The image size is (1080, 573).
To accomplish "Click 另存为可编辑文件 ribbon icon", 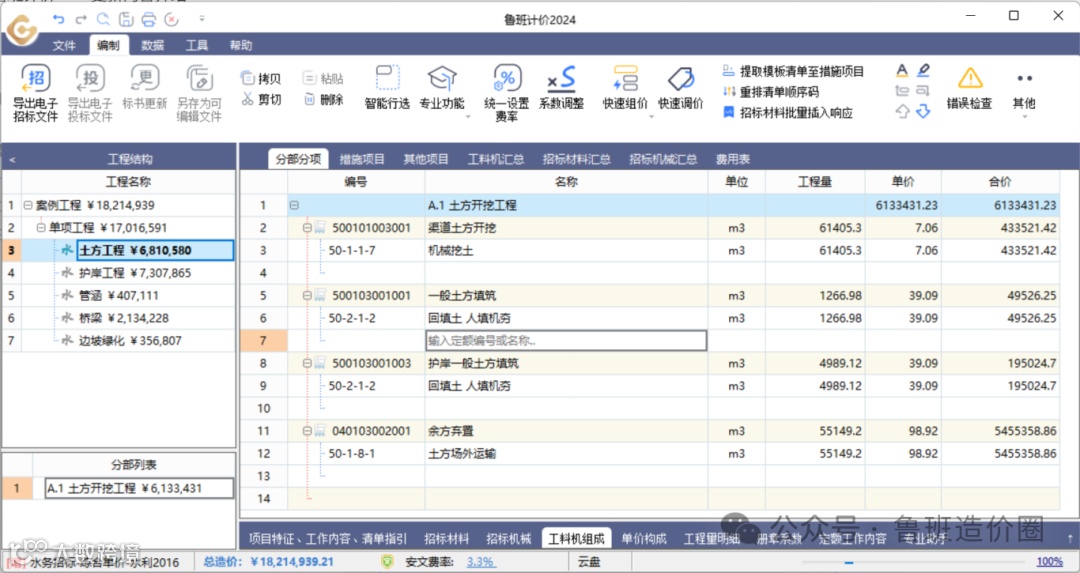I will (x=199, y=79).
